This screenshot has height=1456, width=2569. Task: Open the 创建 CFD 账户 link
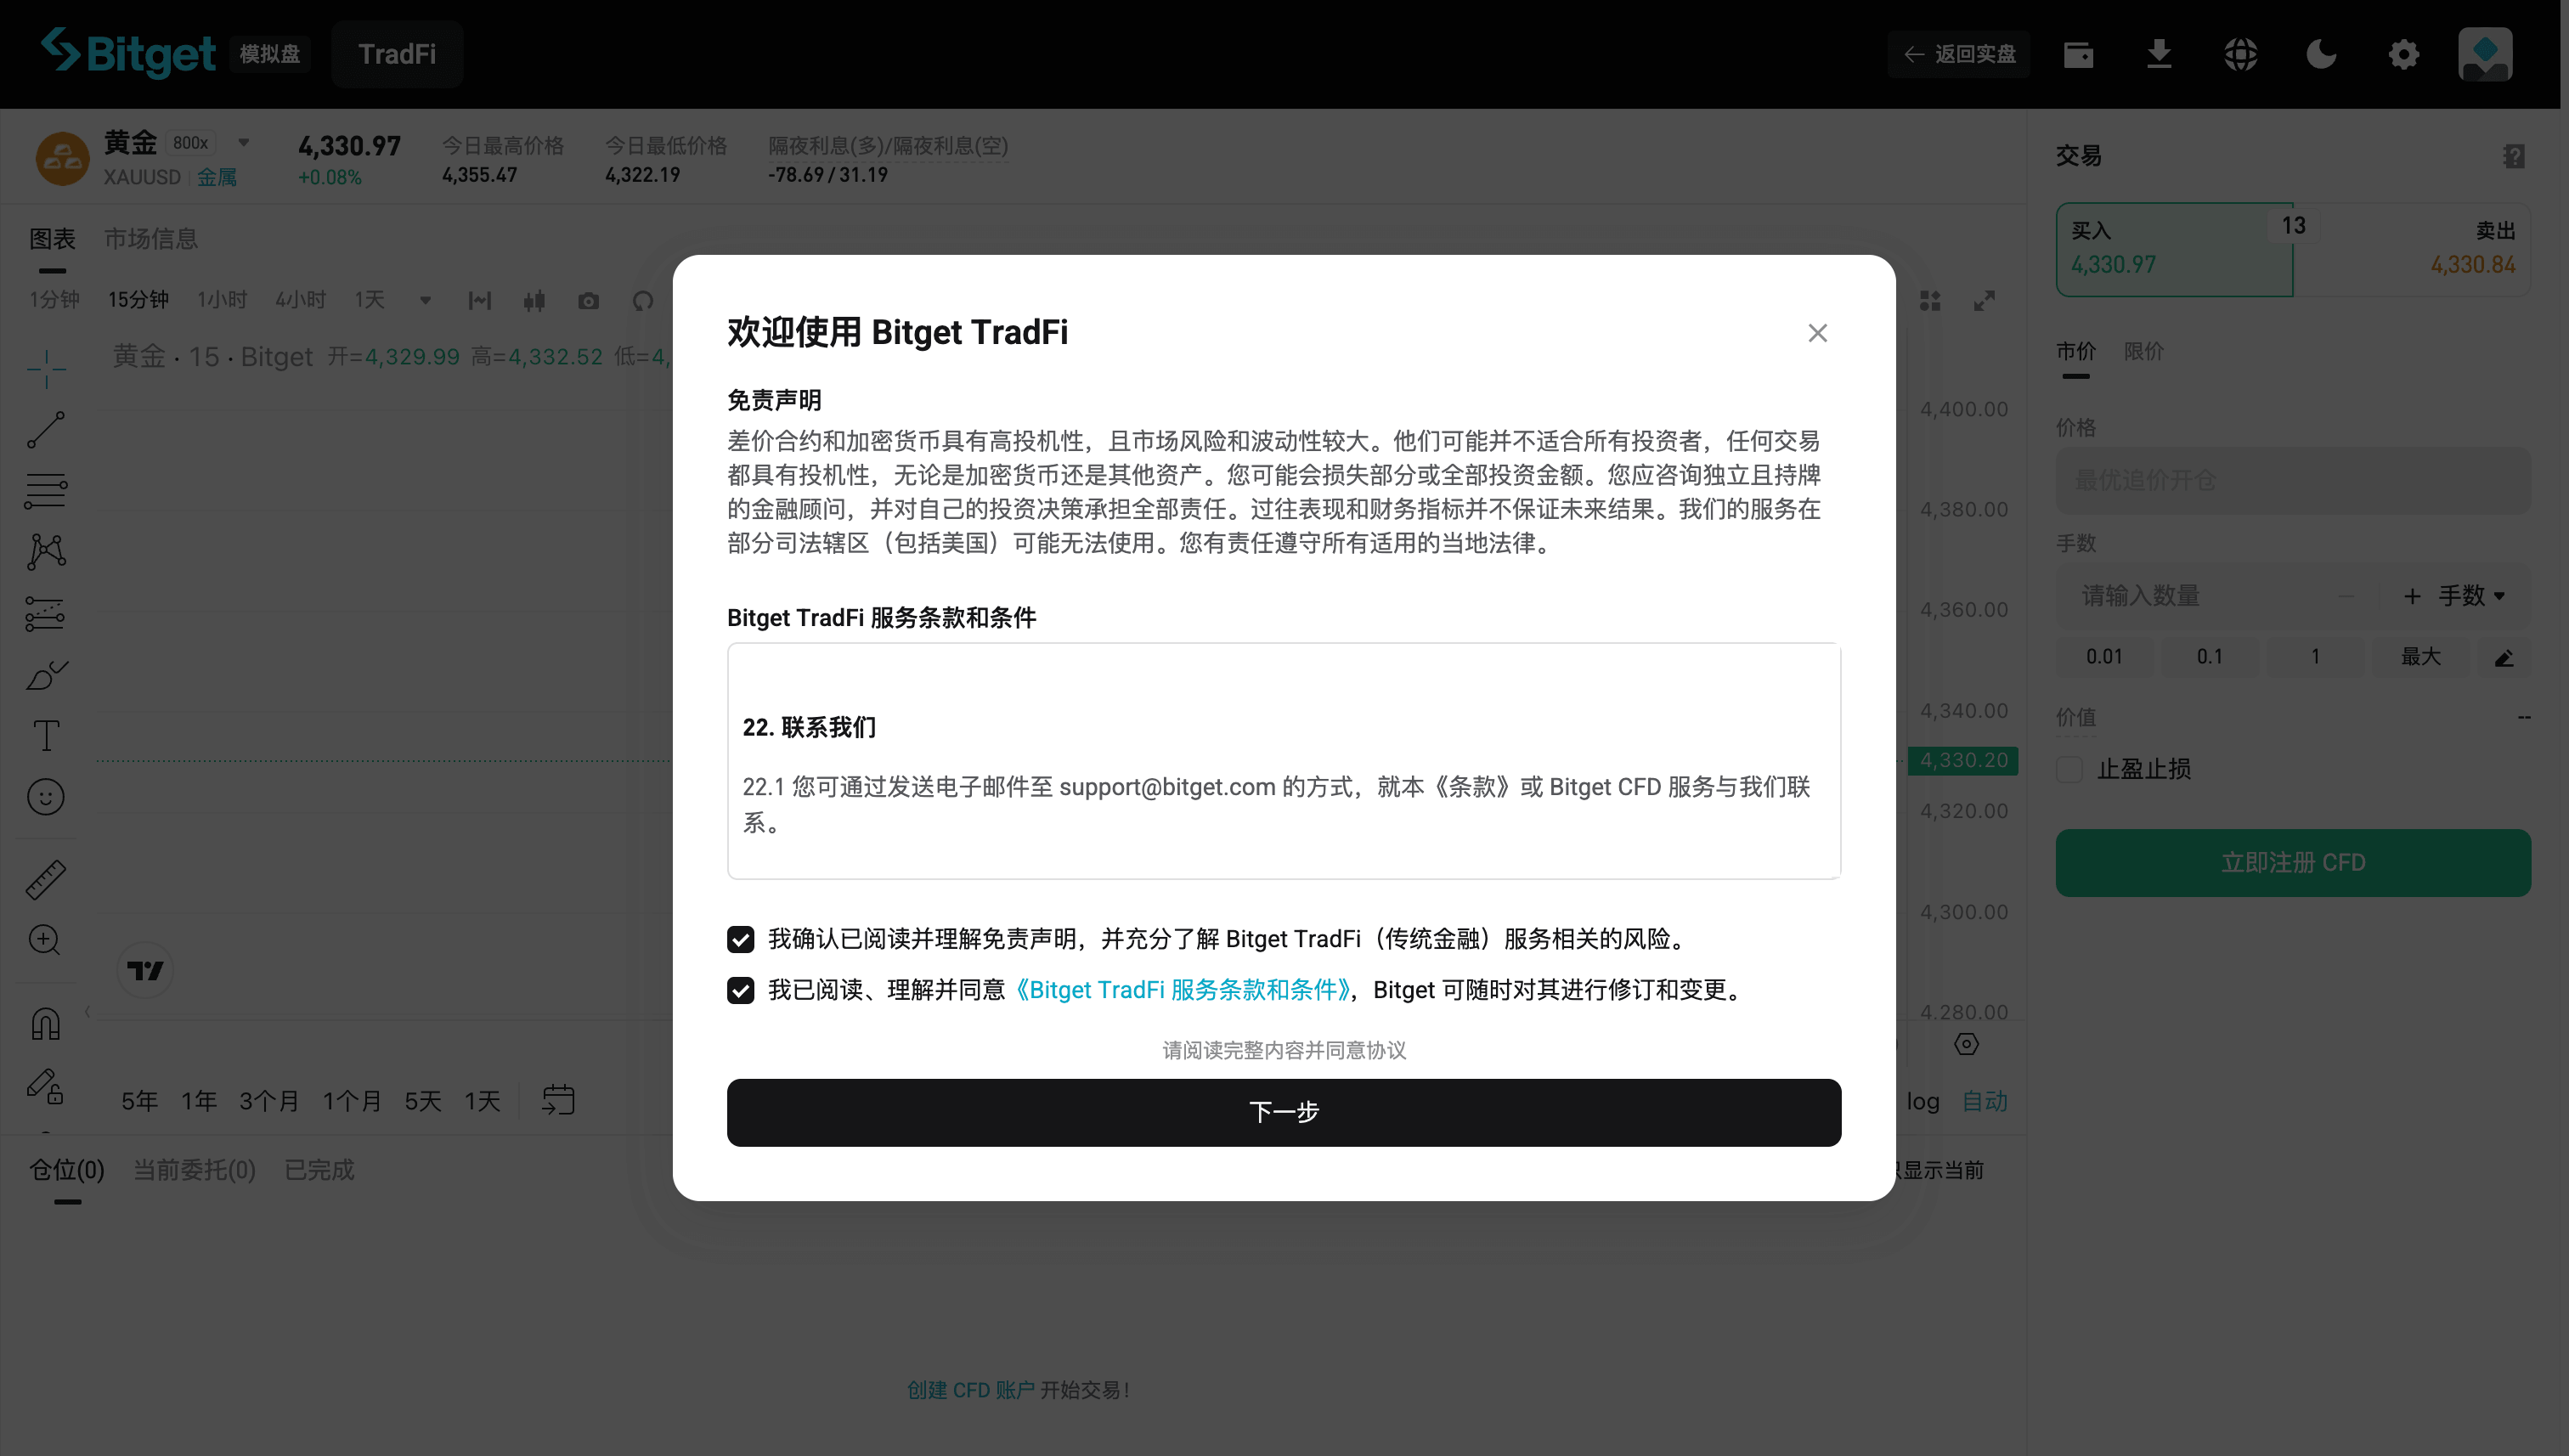(970, 1390)
